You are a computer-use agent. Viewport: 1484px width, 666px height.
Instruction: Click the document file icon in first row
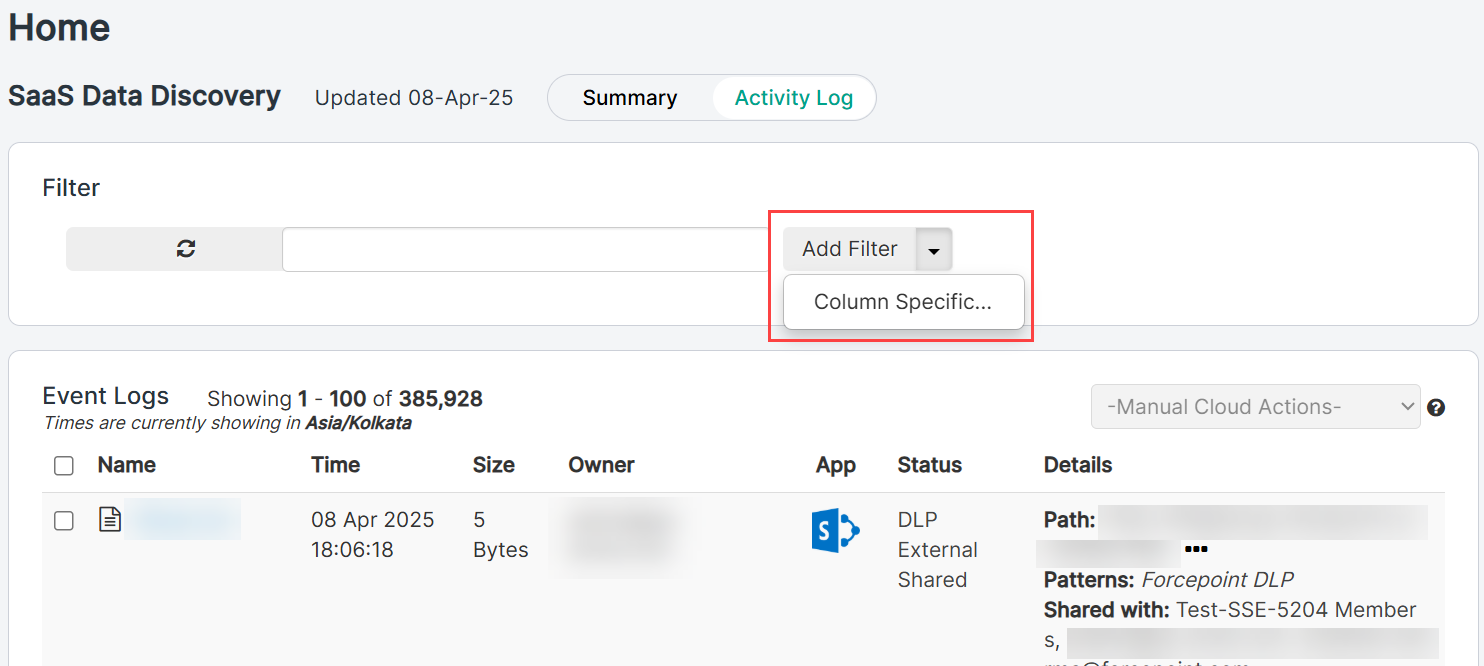(x=110, y=520)
